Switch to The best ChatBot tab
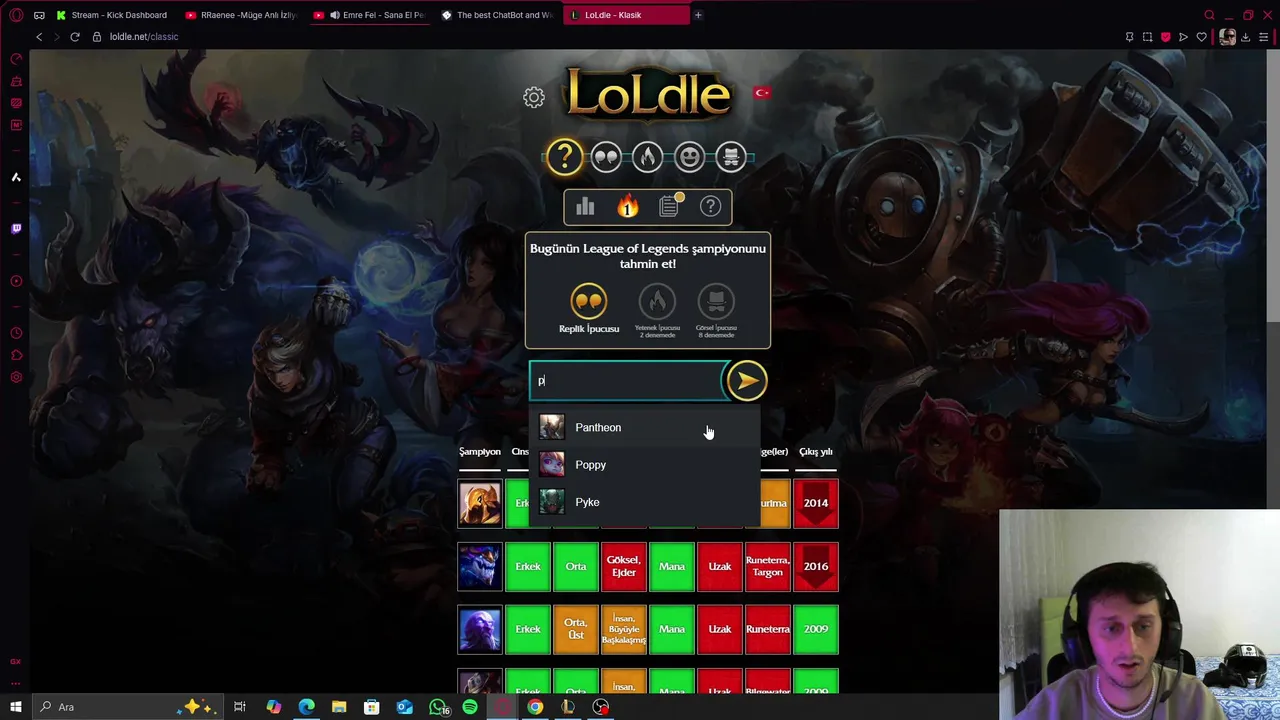 coord(497,15)
